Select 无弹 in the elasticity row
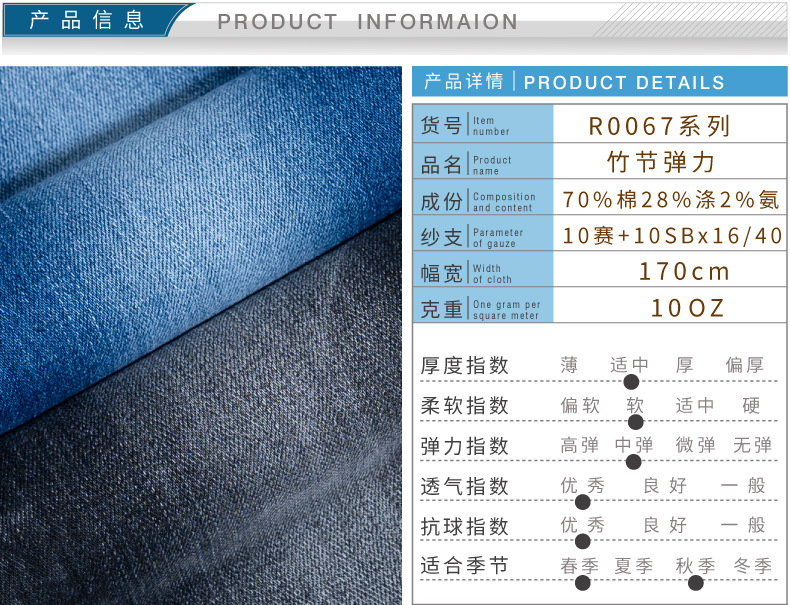790x605 pixels. coord(753,445)
